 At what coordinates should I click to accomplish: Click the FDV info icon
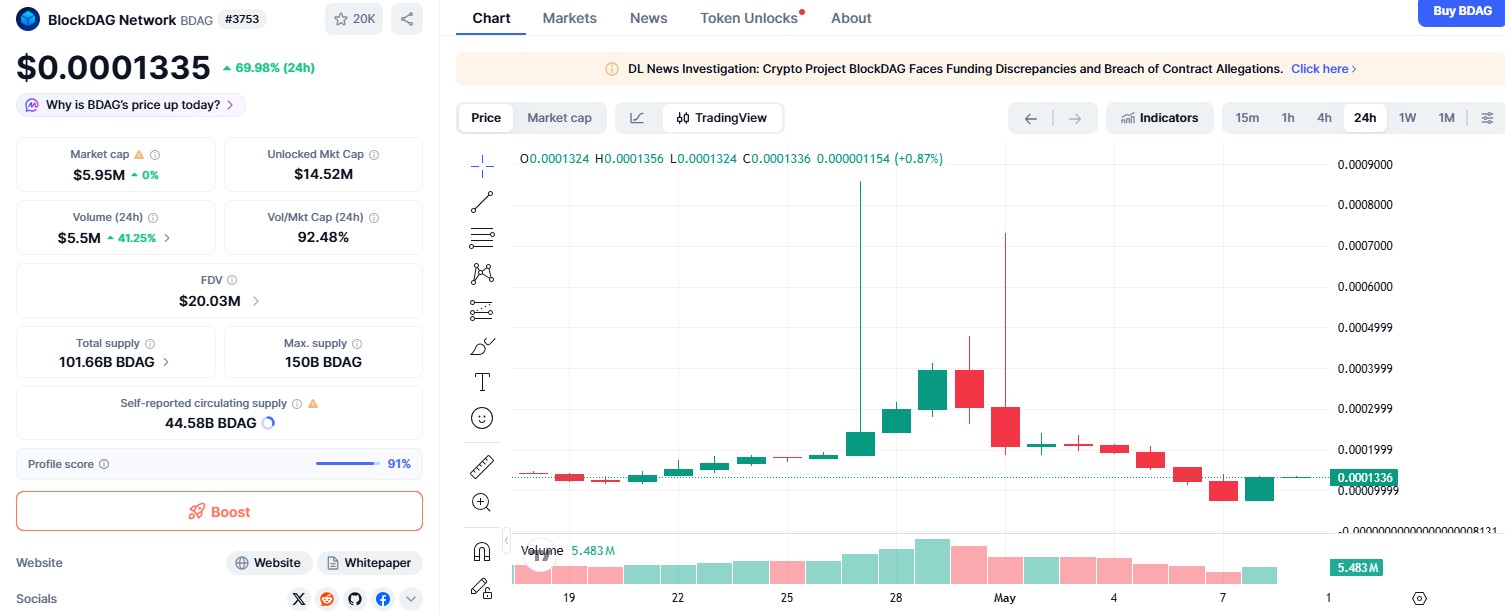[232, 281]
